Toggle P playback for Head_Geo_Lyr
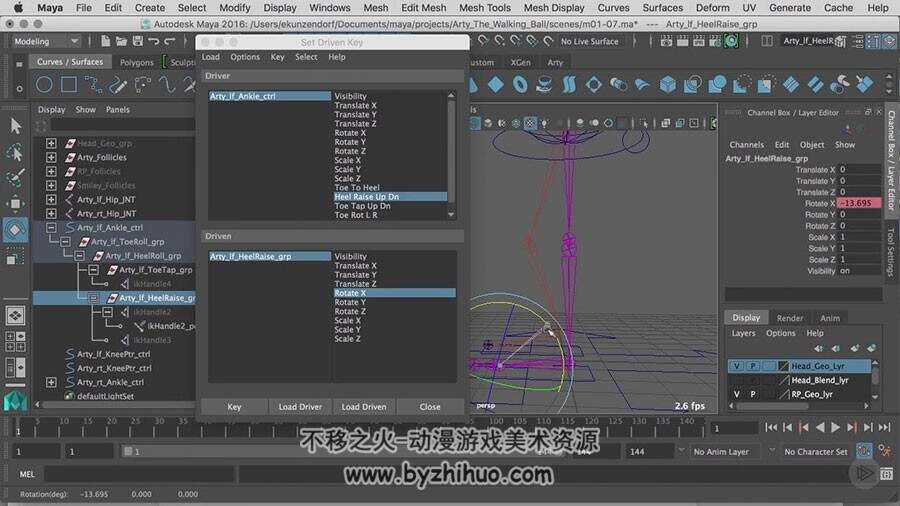 (752, 366)
